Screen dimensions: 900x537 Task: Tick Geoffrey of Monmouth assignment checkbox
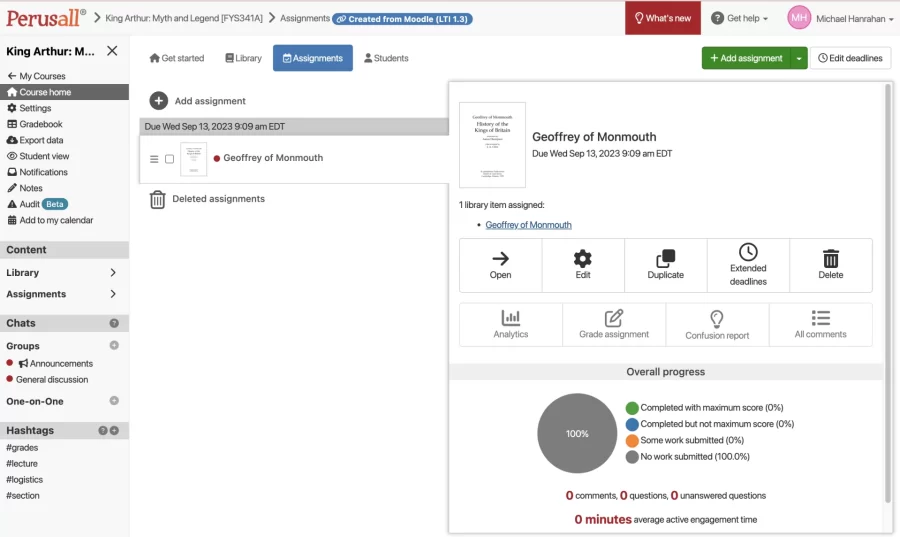pos(169,159)
